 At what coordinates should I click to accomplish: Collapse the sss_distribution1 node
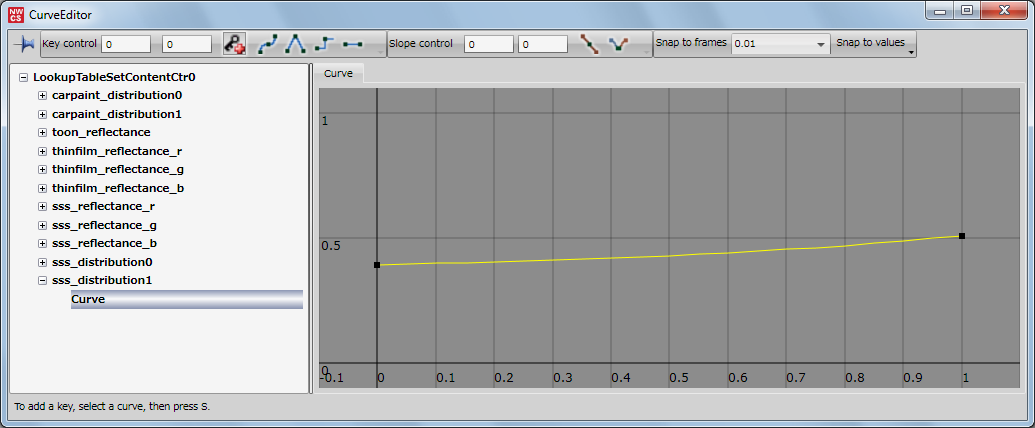click(x=42, y=280)
